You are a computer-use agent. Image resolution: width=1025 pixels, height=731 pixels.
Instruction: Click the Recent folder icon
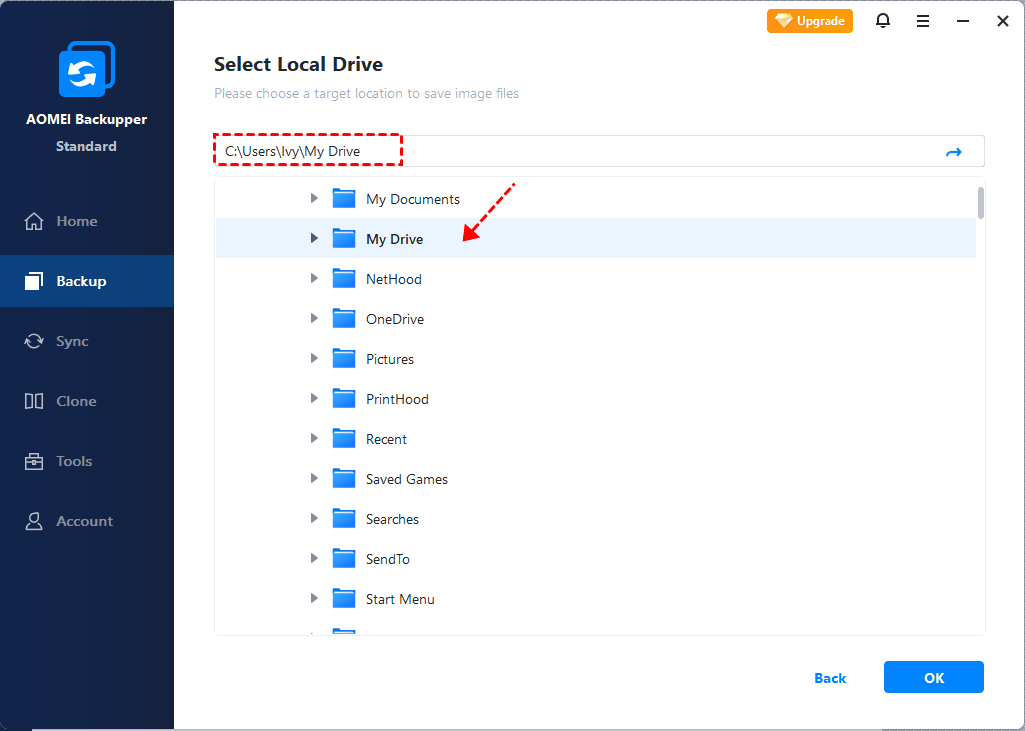344,439
